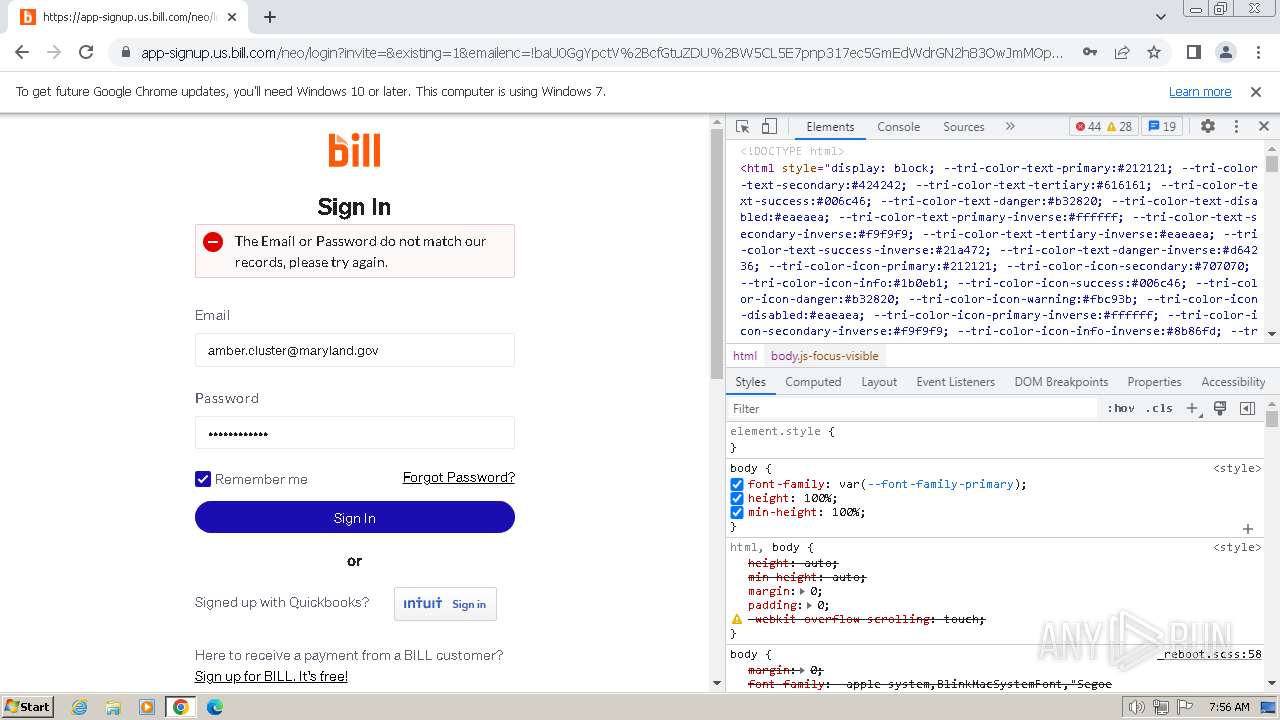Click the styles Filter input
Screen dimensions: 1280x720
click(x=913, y=408)
